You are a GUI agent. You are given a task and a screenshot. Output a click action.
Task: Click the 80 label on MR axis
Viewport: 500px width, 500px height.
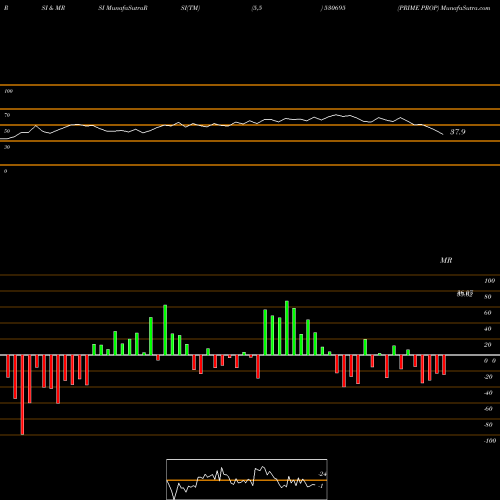(488, 297)
